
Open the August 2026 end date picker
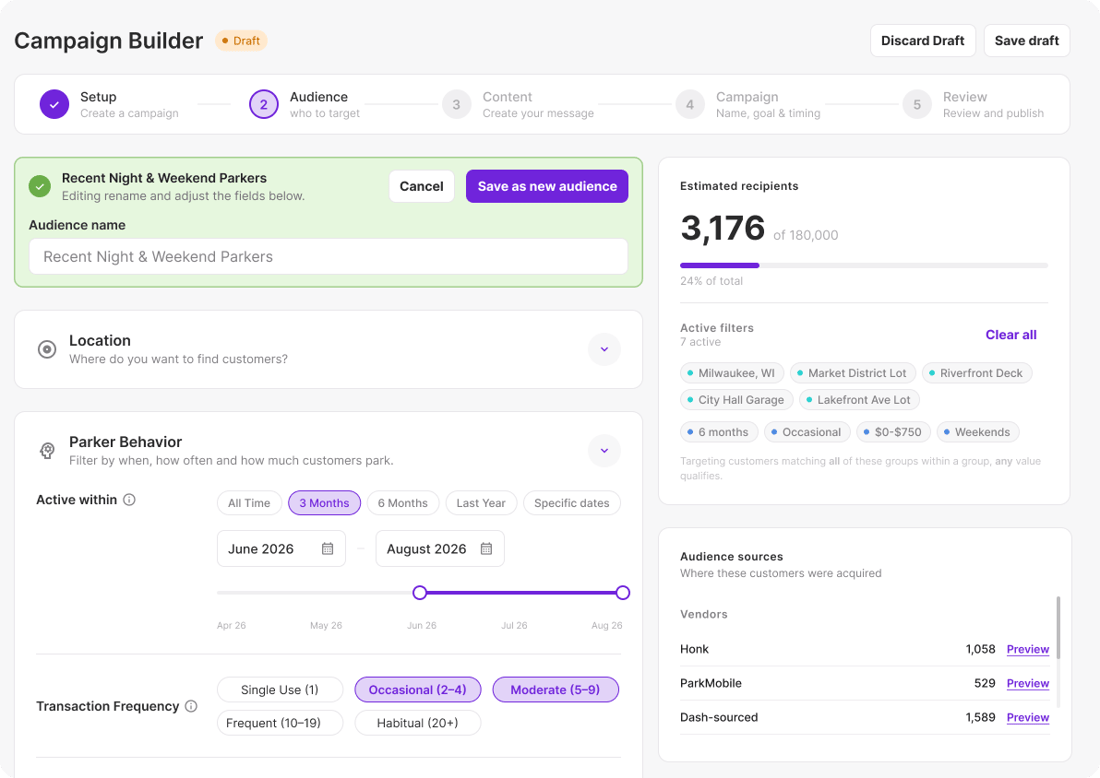pos(440,549)
